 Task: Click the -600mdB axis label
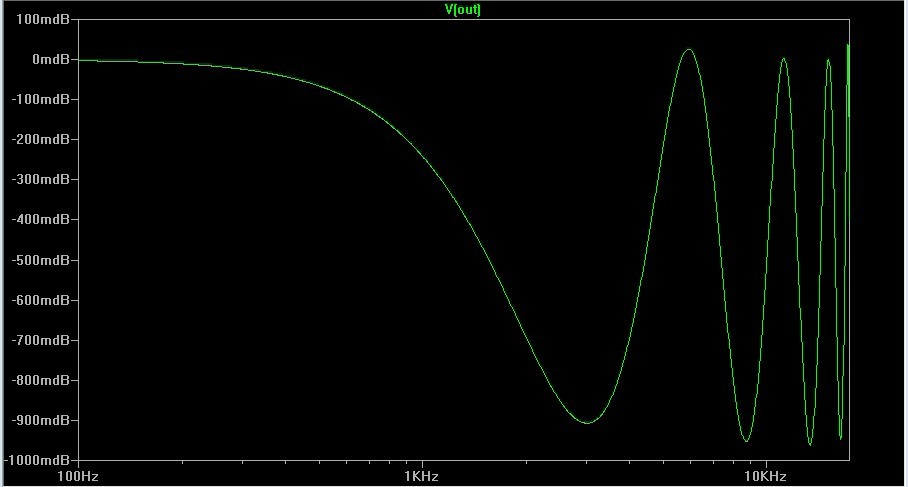41,300
